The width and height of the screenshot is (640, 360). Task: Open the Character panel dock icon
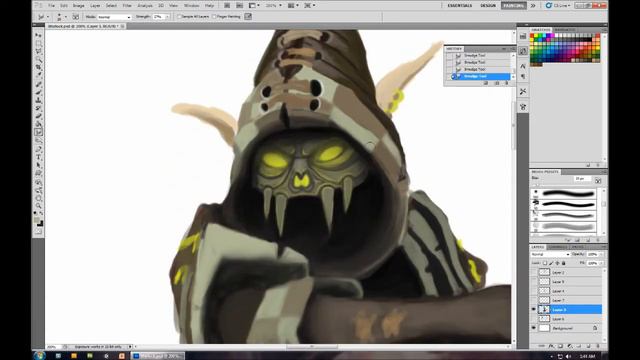point(523,66)
